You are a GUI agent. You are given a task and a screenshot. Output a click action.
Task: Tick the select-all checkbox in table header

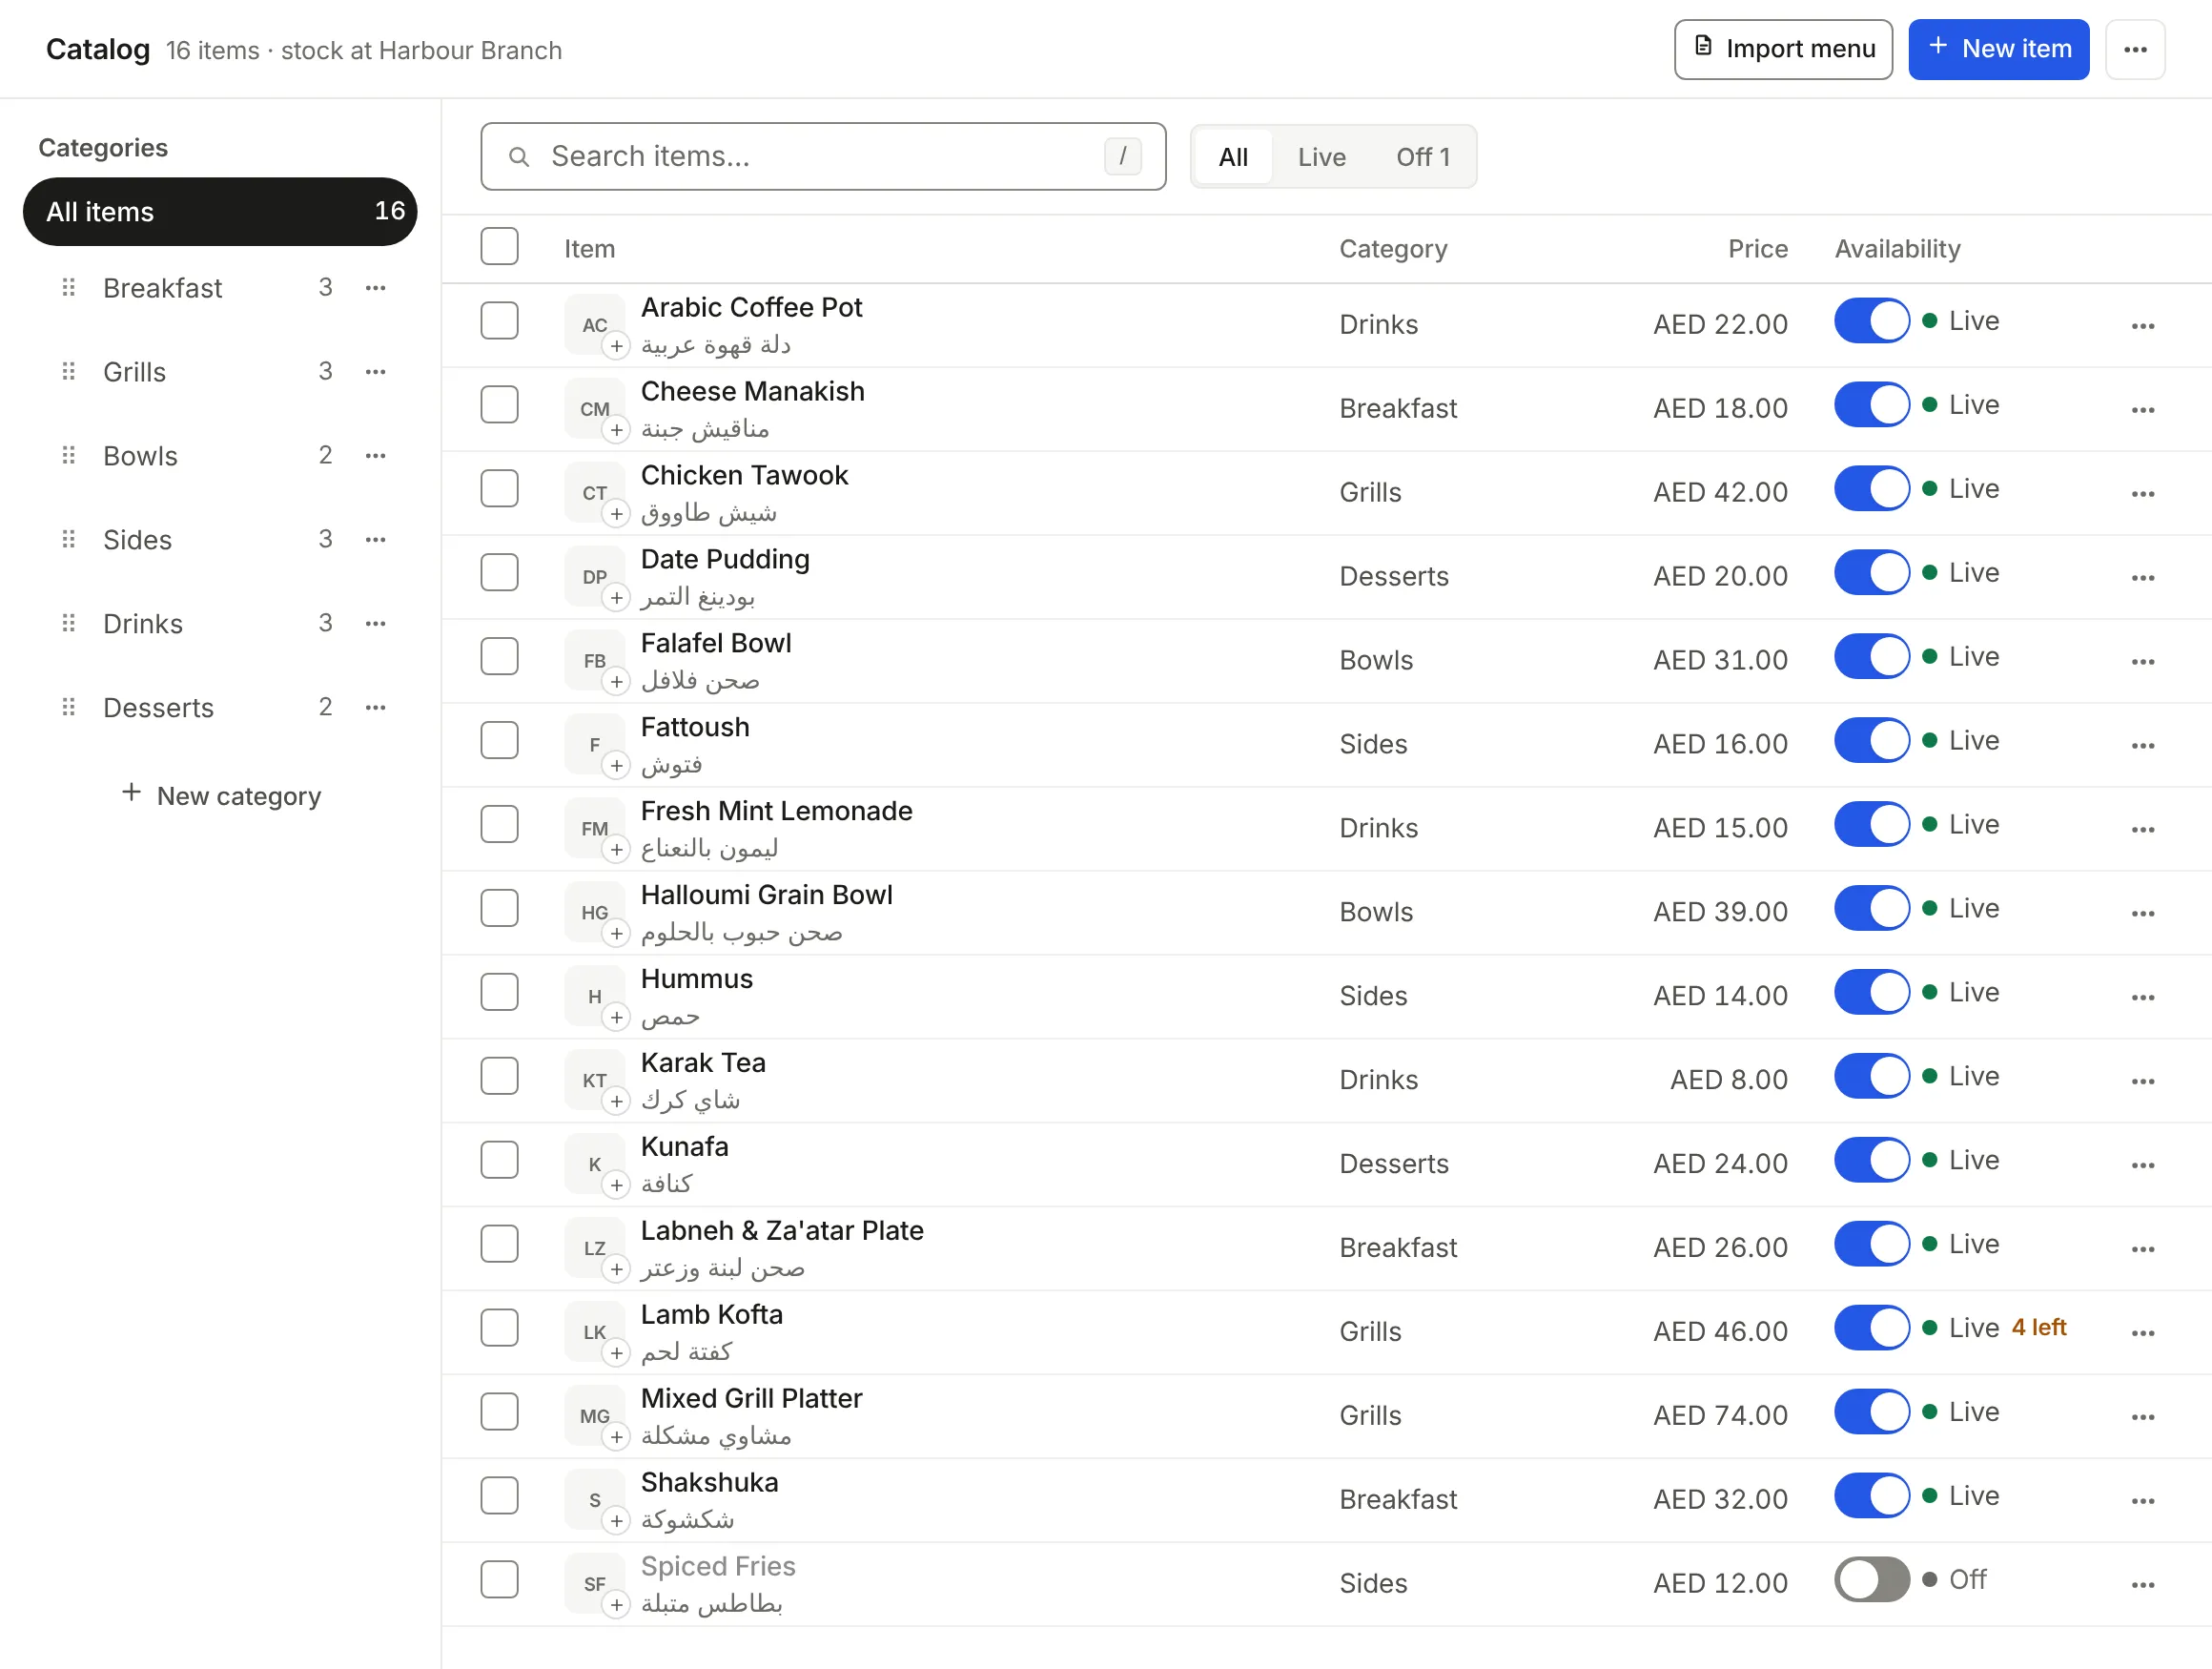pyautogui.click(x=499, y=247)
